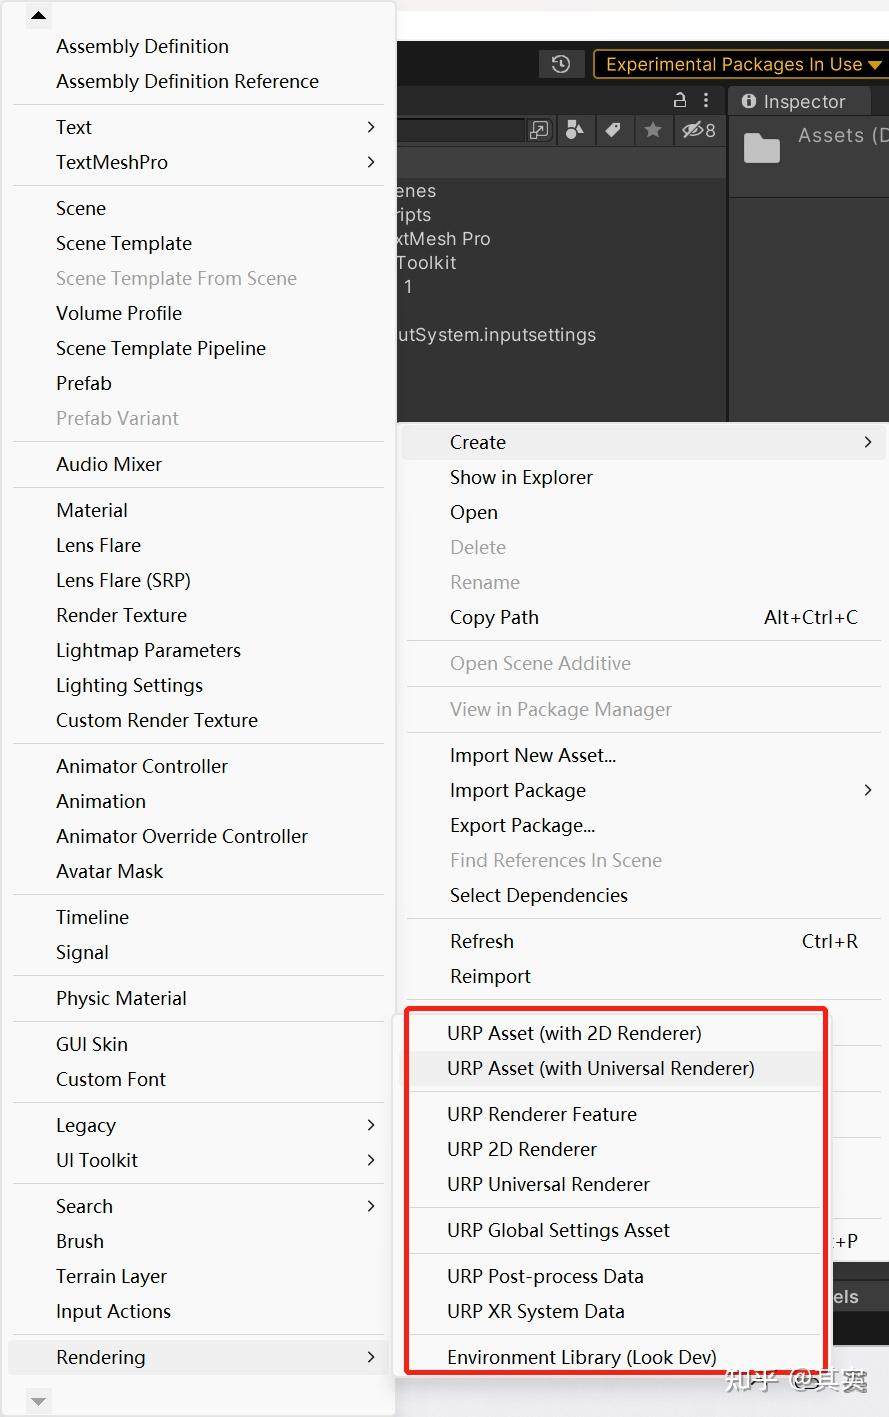Open the kebab three-dot menu
889x1417 pixels.
coord(705,101)
